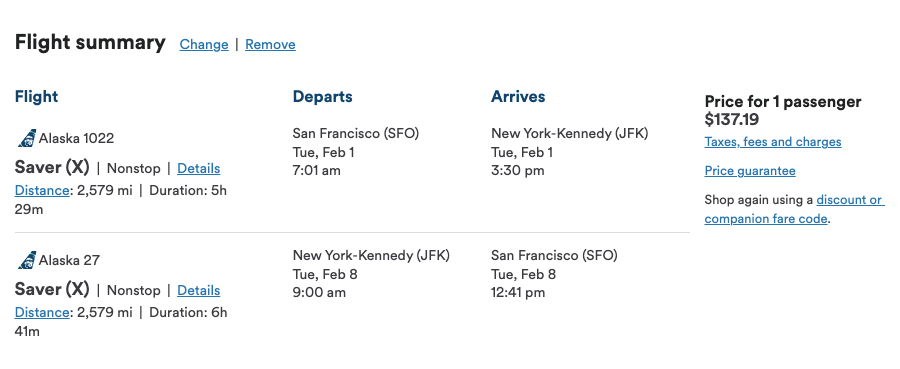Select the Flight summary heading
Screen dimensions: 900x369
click(90, 42)
